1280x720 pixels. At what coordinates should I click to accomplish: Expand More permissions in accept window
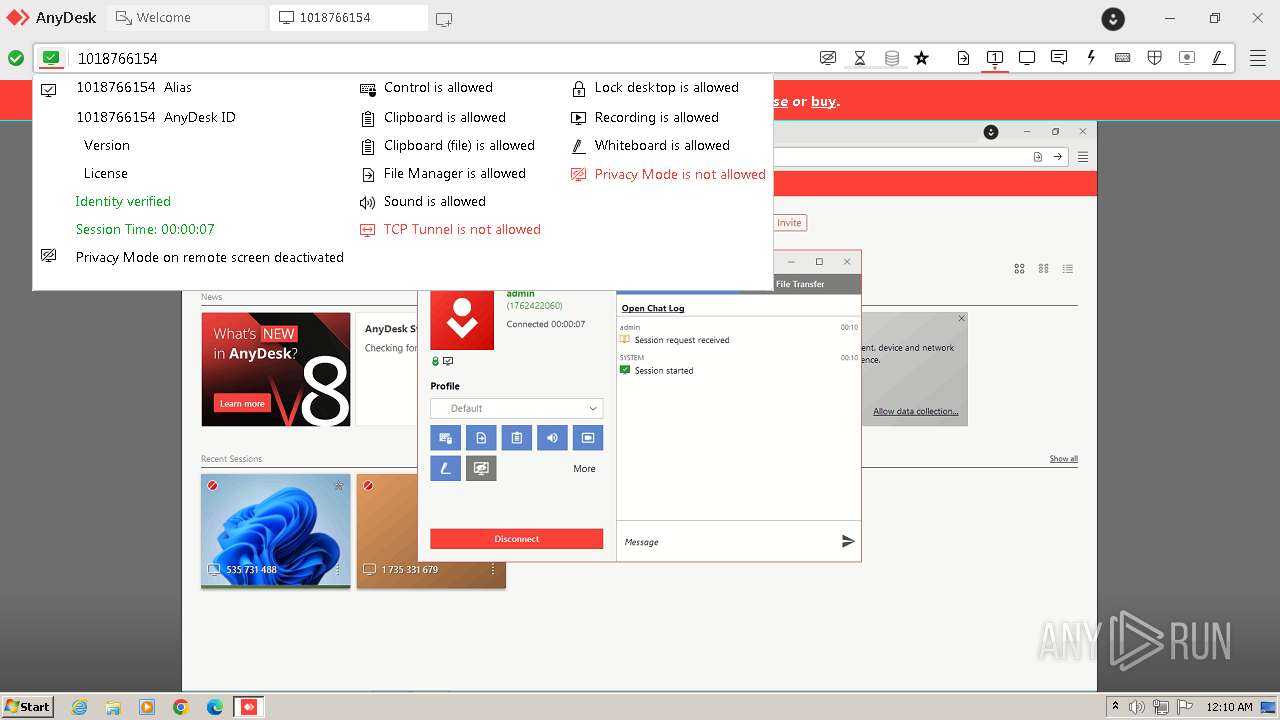tap(584, 468)
